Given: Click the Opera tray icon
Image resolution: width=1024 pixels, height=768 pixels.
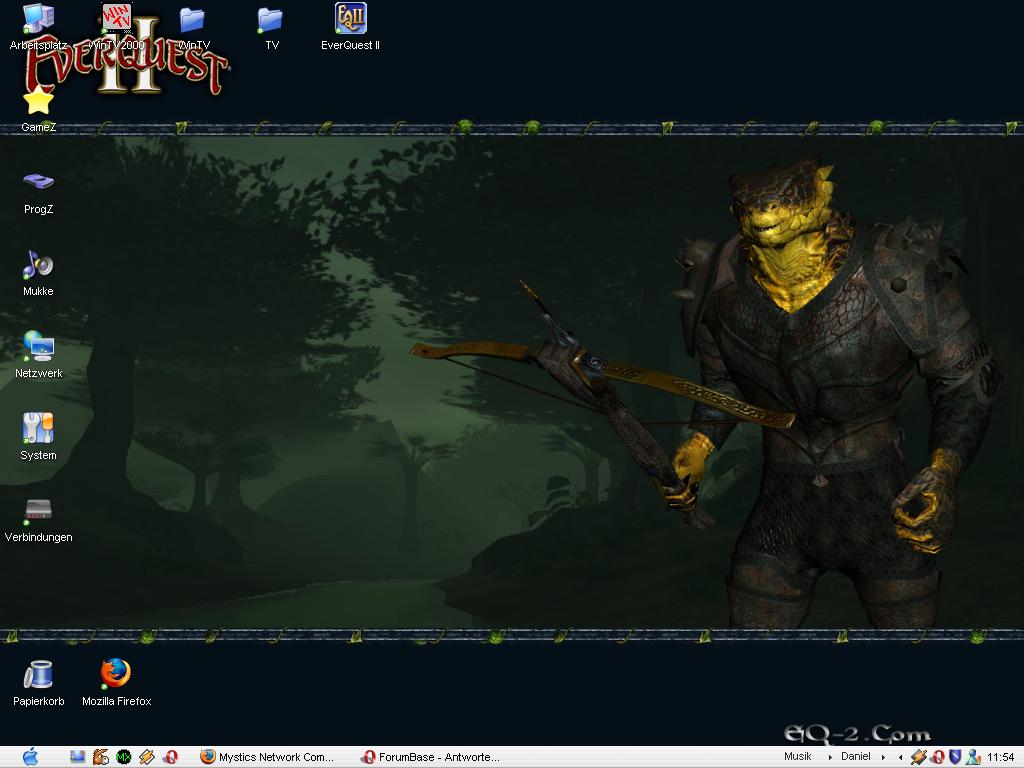Looking at the screenshot, I should [938, 757].
